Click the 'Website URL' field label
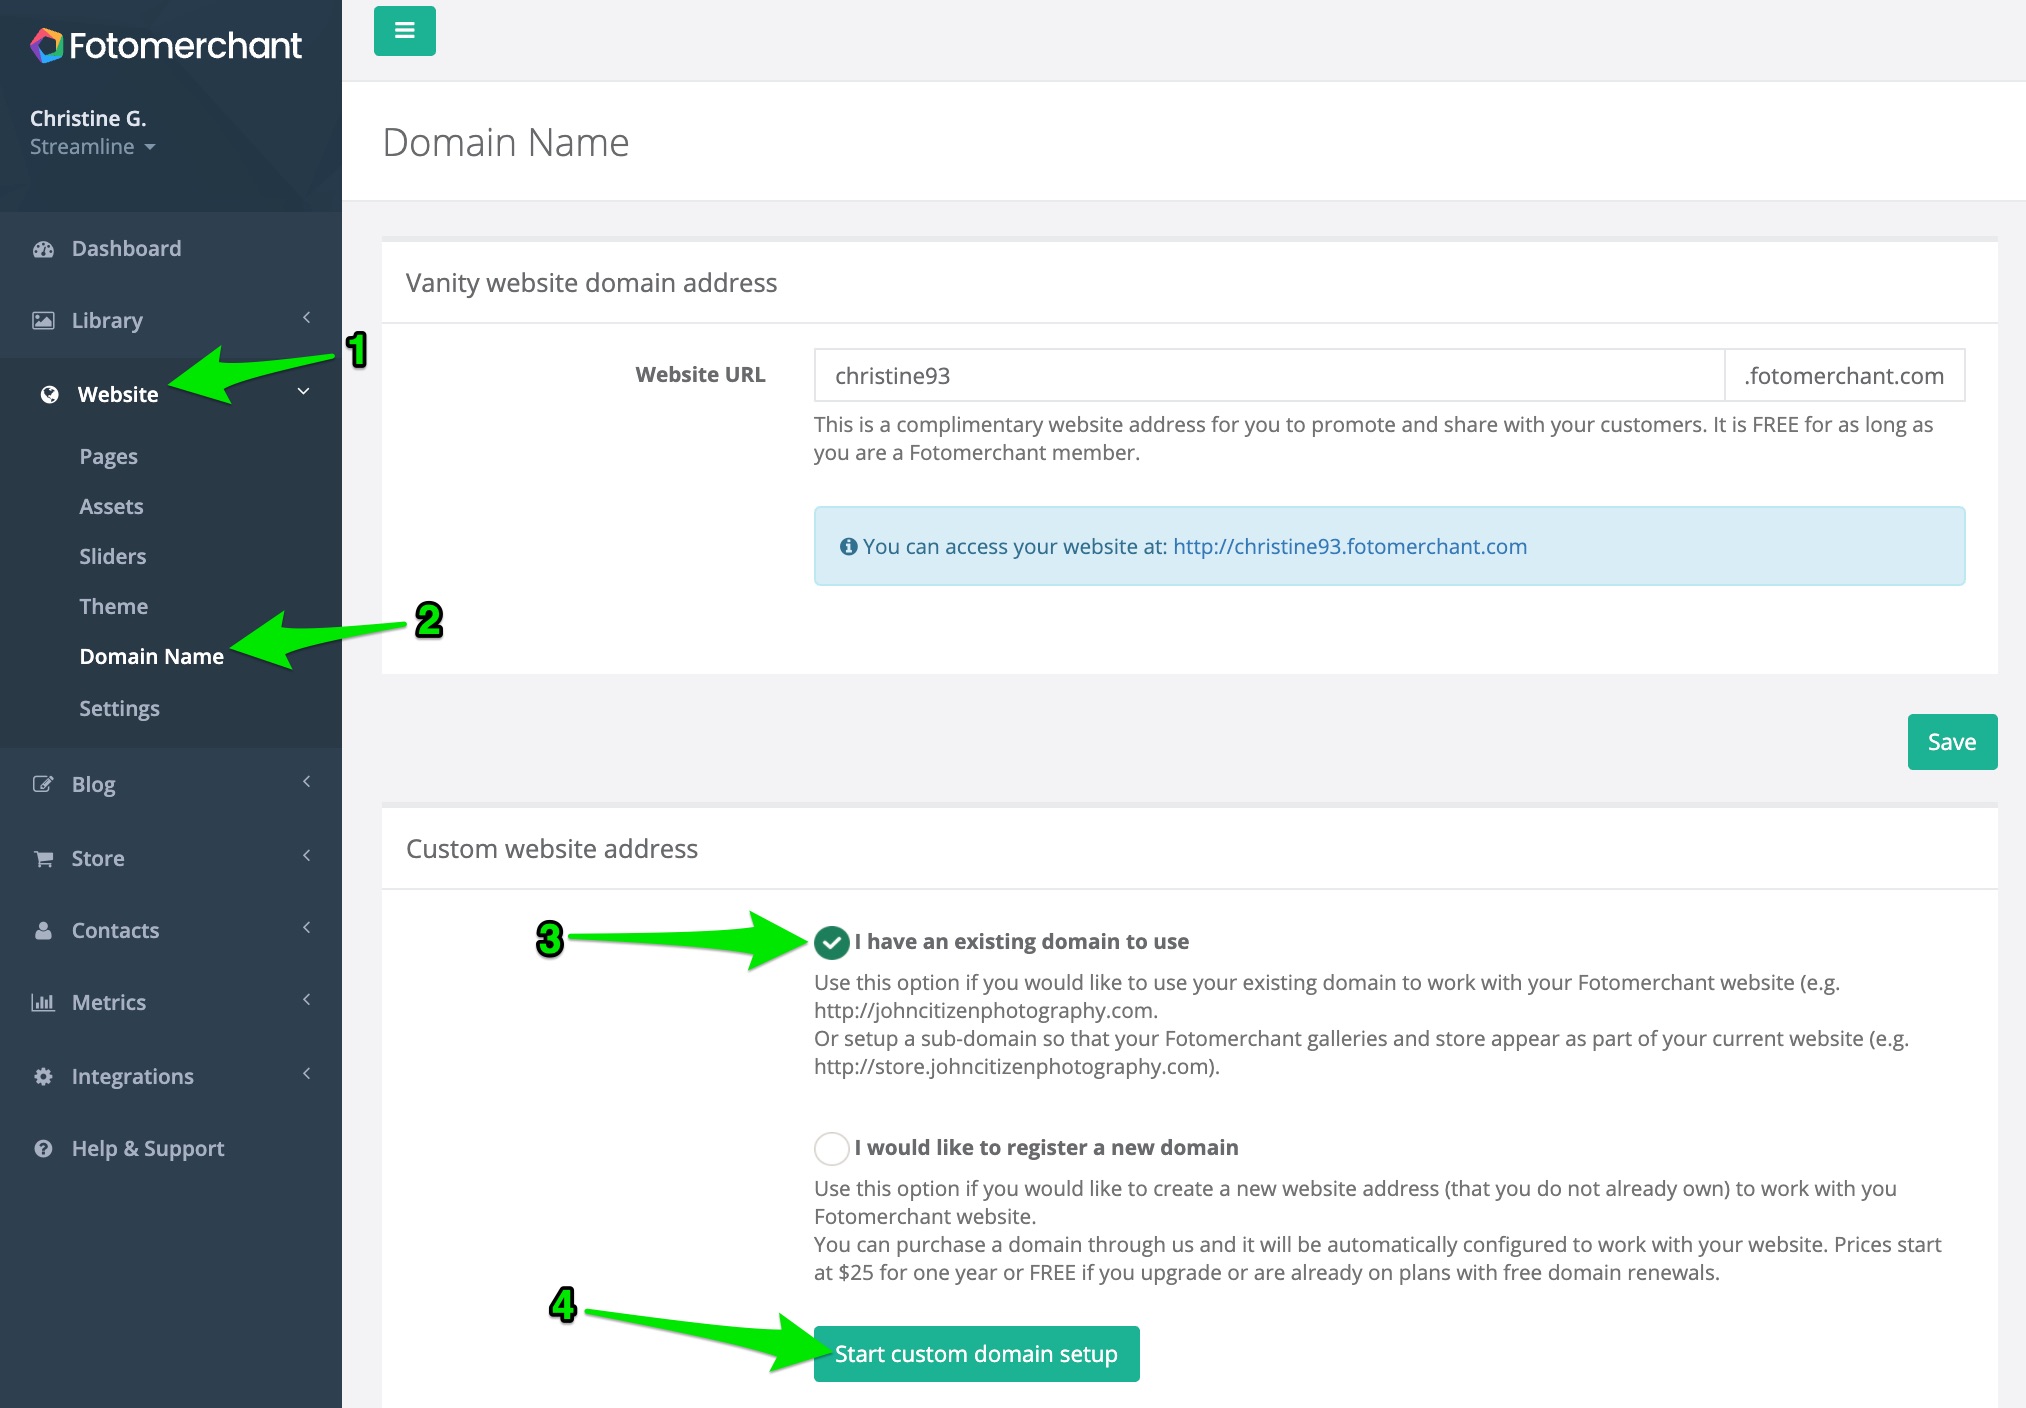This screenshot has height=1408, width=2026. coord(700,375)
